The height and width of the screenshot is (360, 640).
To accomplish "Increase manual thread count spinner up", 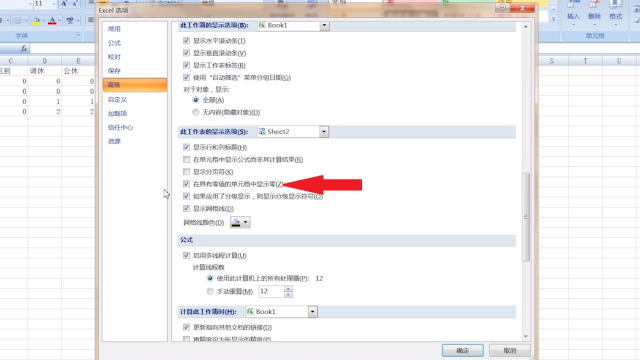I will click(x=288, y=289).
